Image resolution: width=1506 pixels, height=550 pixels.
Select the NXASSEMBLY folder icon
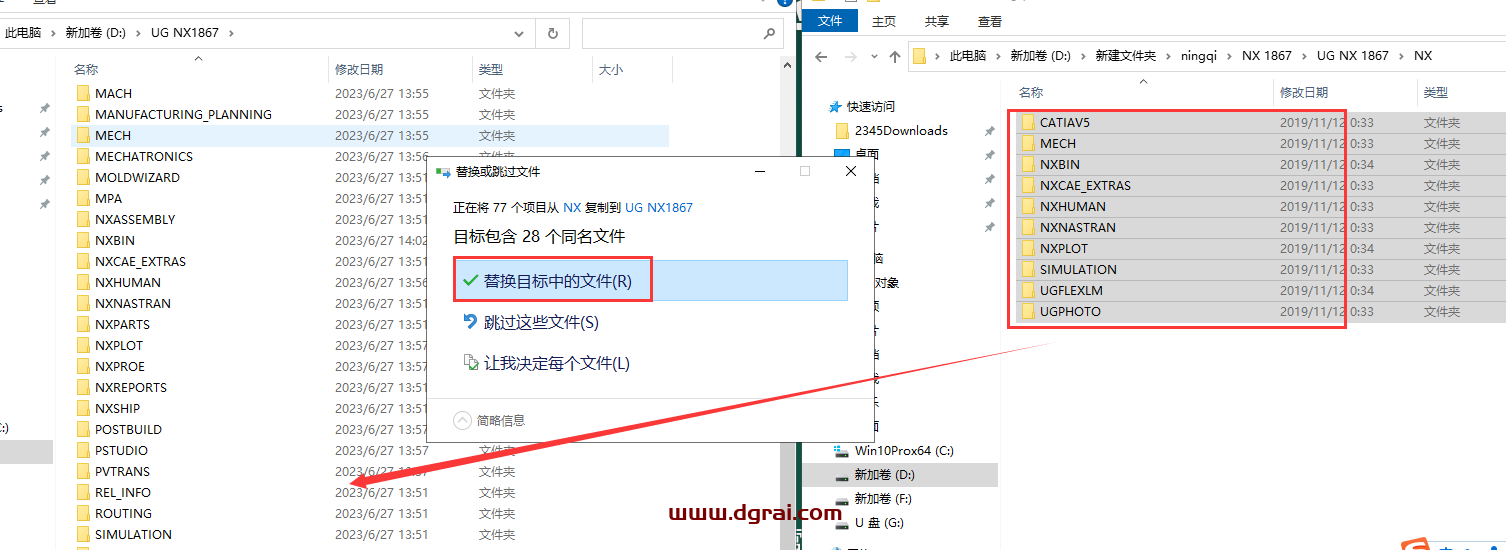[84, 219]
